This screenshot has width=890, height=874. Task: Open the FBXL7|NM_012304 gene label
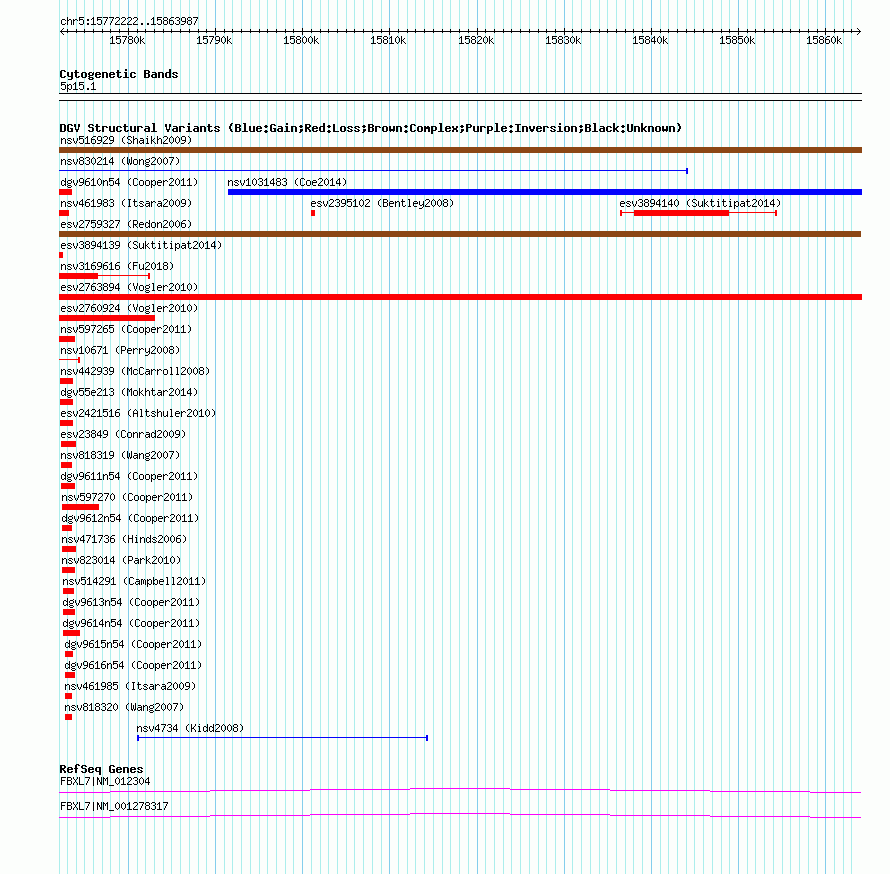(105, 781)
